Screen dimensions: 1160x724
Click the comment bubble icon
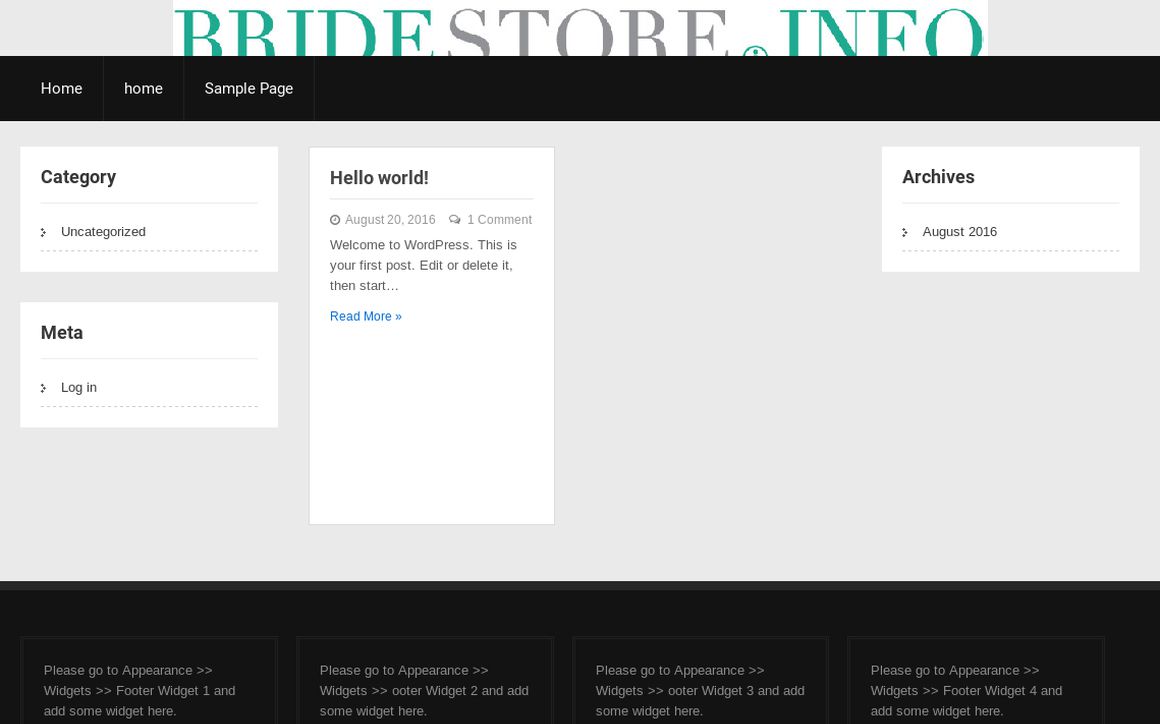point(455,220)
